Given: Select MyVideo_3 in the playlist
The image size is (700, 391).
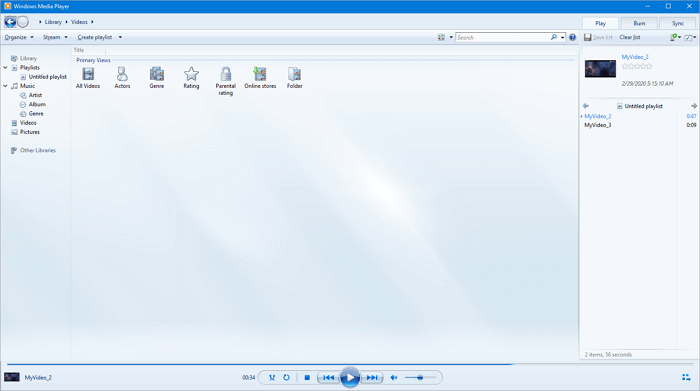Looking at the screenshot, I should (x=640, y=125).
